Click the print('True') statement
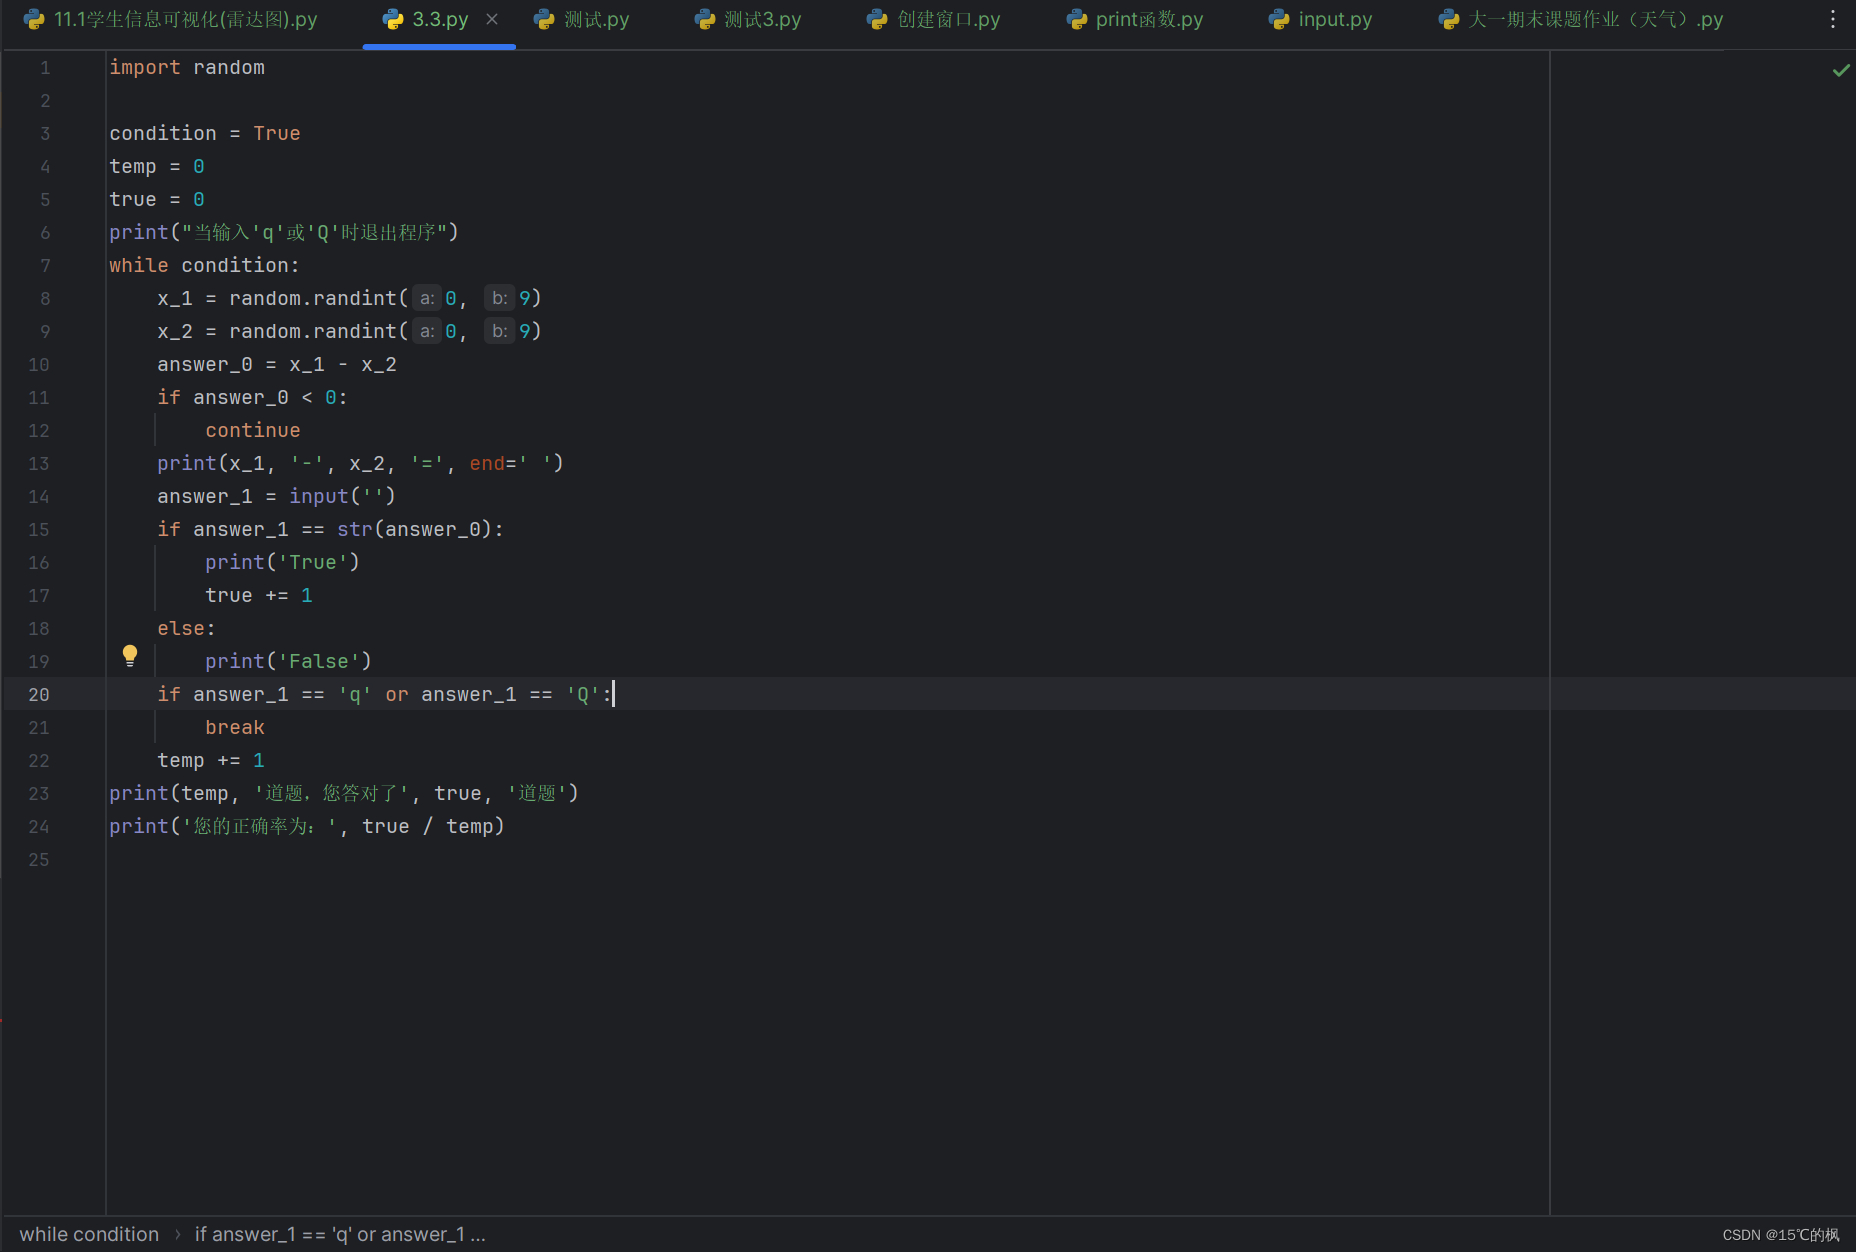Image resolution: width=1856 pixels, height=1252 pixels. pos(282,562)
